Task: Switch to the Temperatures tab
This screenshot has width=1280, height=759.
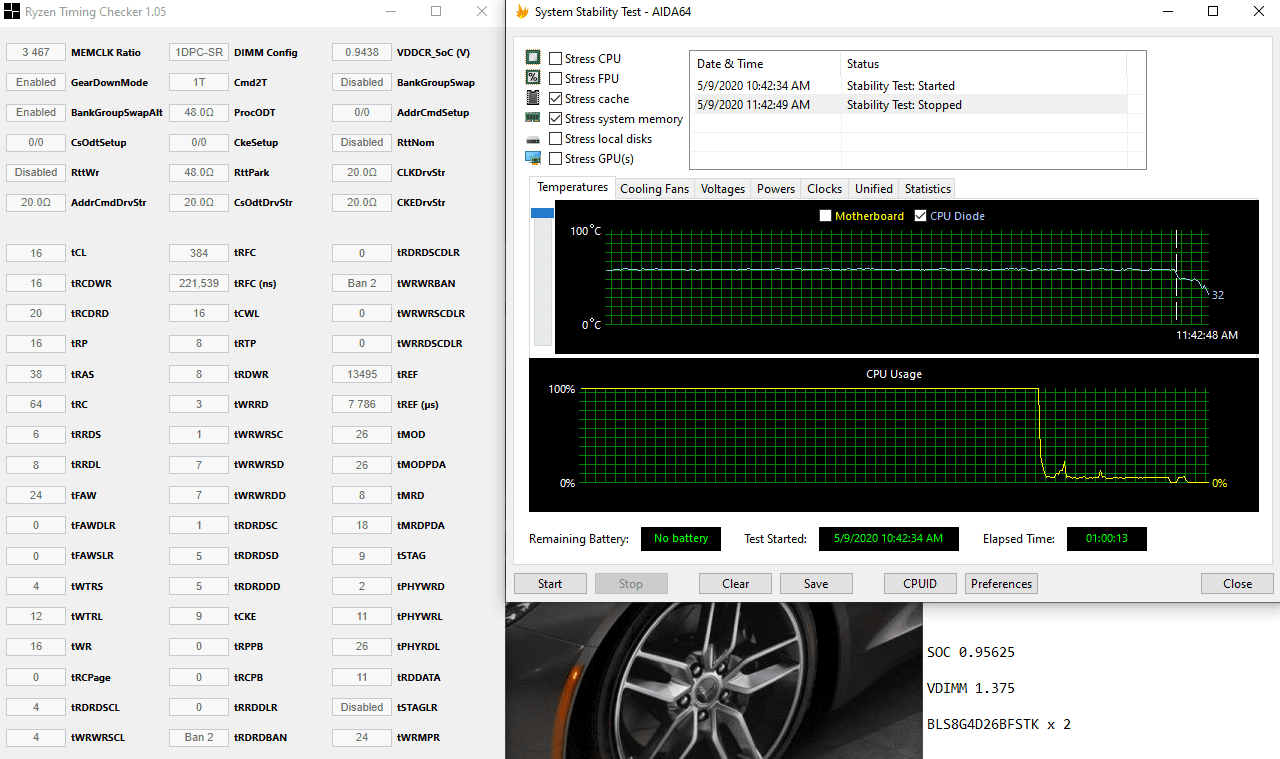Action: 572,187
